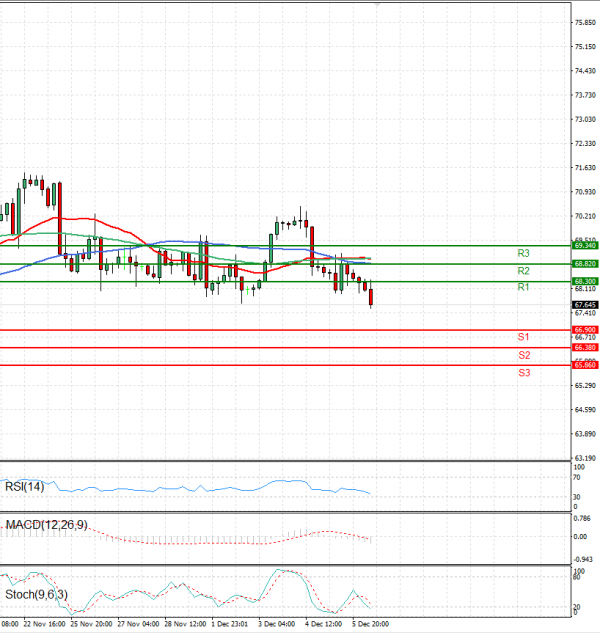Viewport: 600px width, 633px height.
Task: Select the red 66.900 price tag
Action: pos(585,329)
